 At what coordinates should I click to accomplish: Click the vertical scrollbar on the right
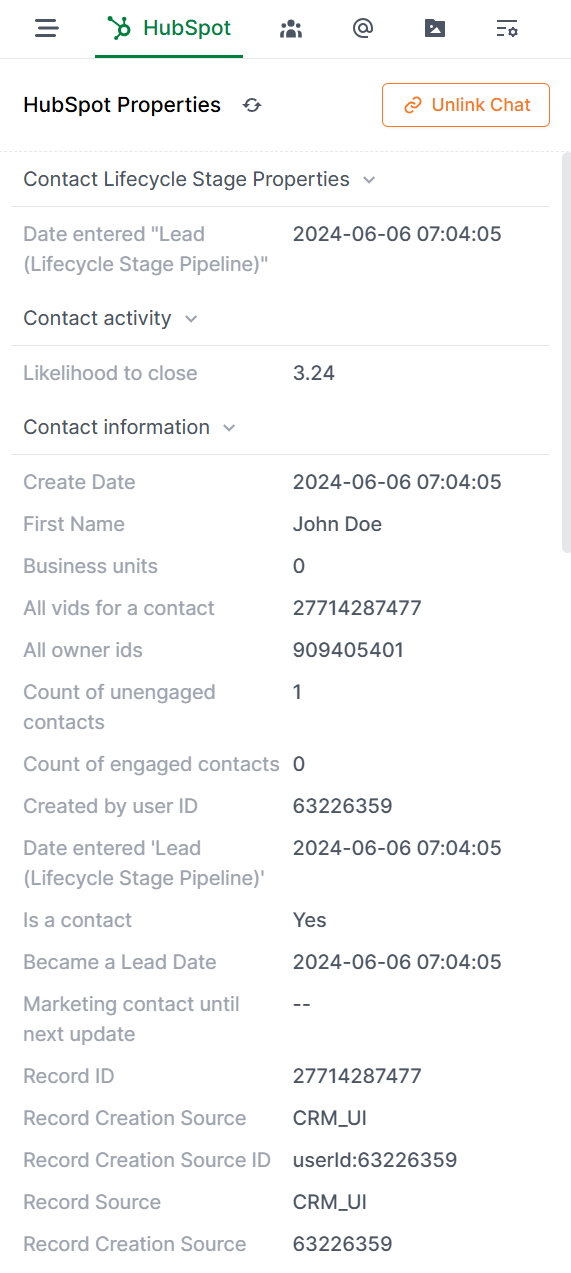tap(566, 352)
